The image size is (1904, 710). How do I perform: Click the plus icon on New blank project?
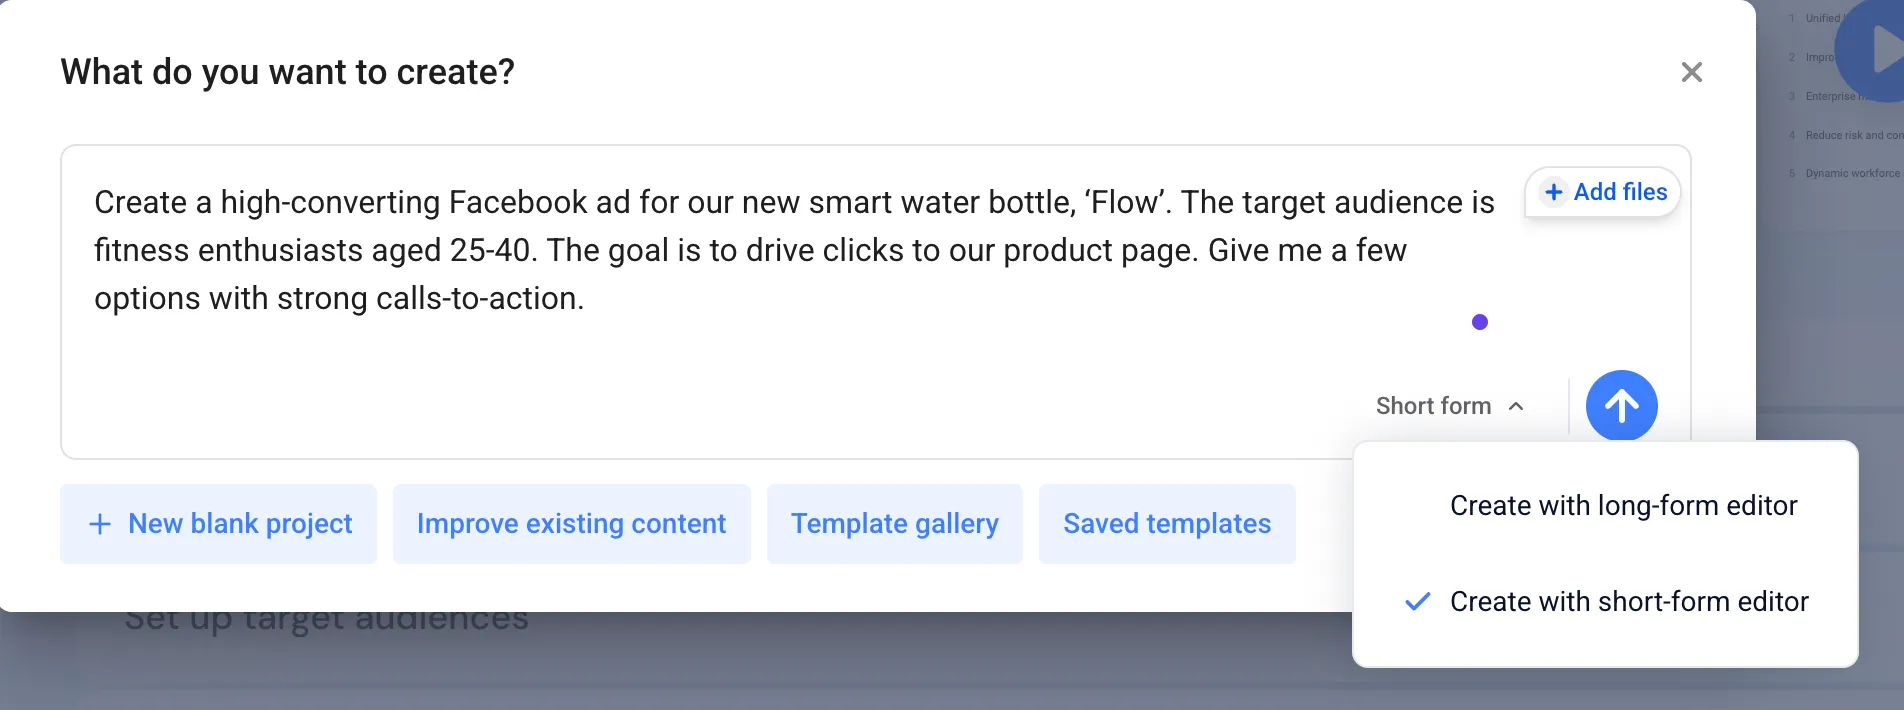[100, 524]
